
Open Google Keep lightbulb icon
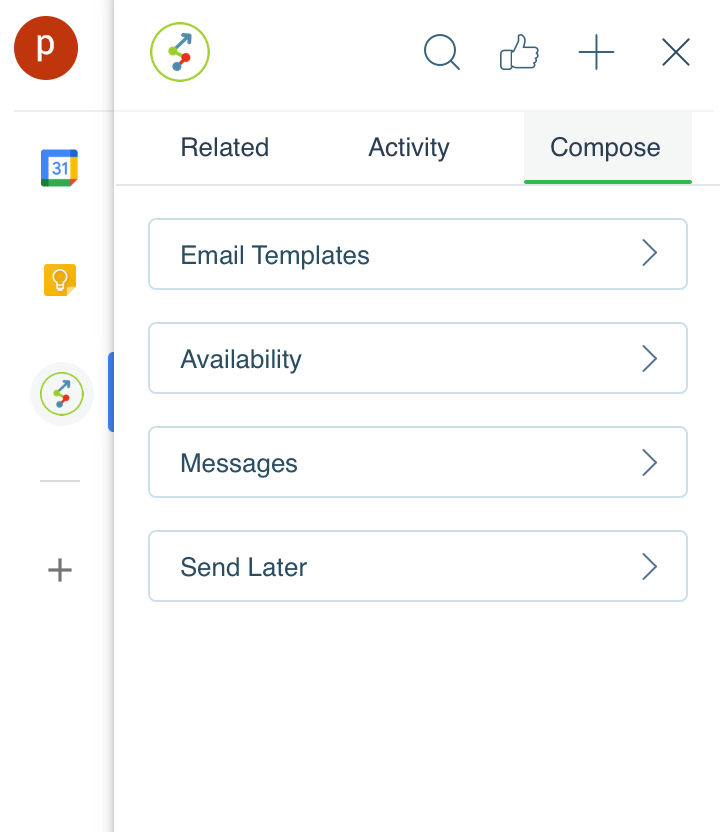click(x=59, y=280)
